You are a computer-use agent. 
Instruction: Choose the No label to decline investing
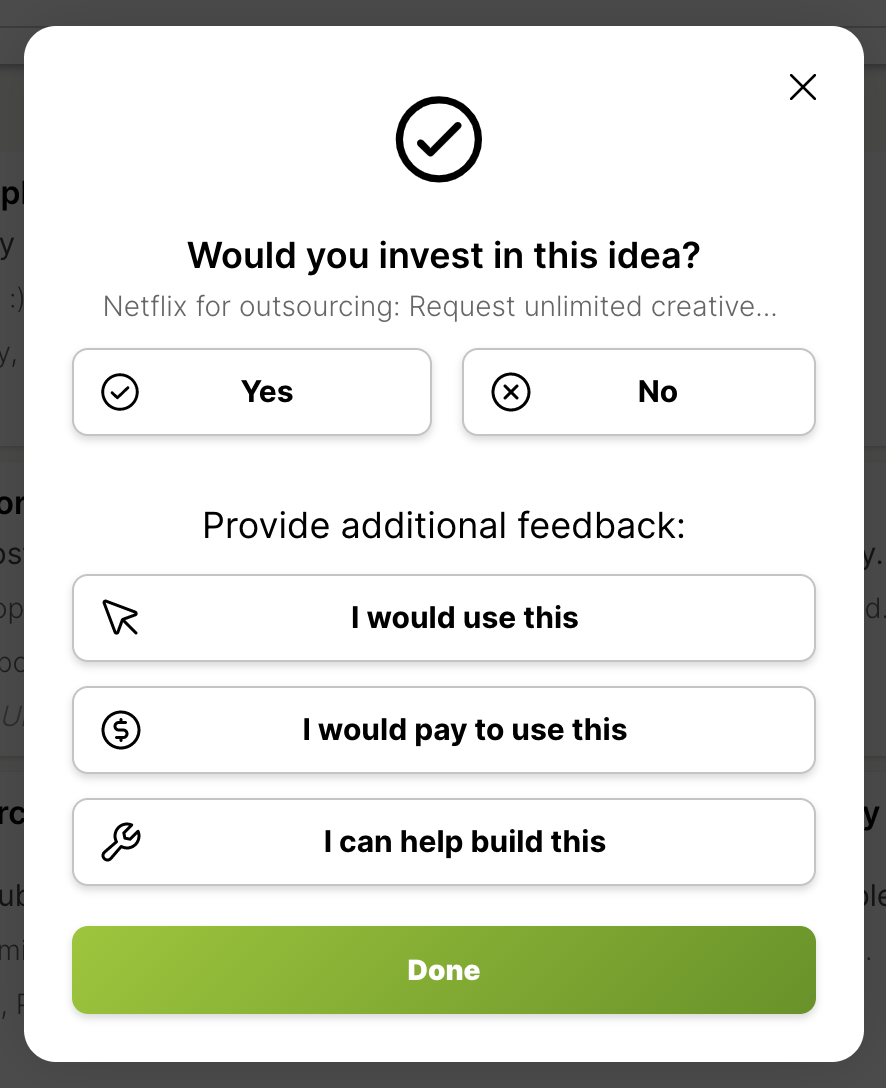click(658, 392)
